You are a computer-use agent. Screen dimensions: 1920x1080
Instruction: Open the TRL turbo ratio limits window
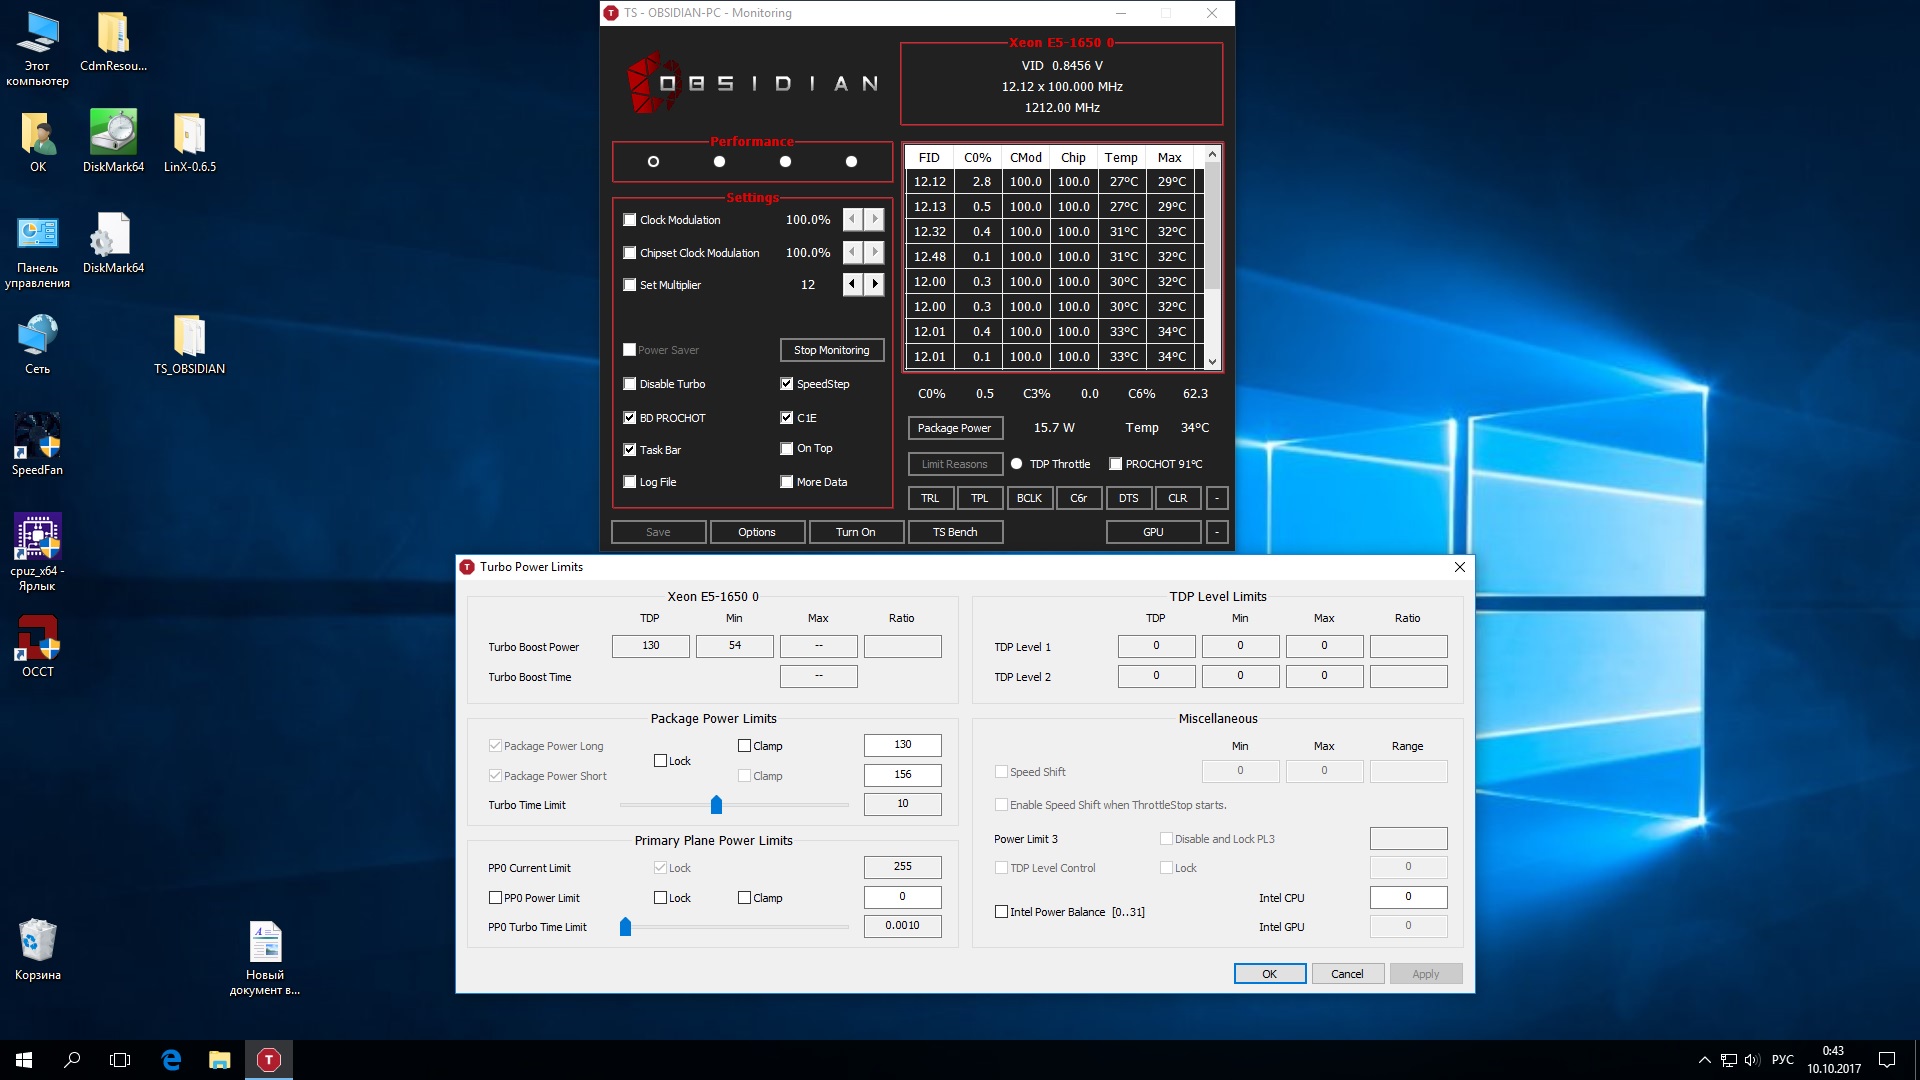coord(930,498)
